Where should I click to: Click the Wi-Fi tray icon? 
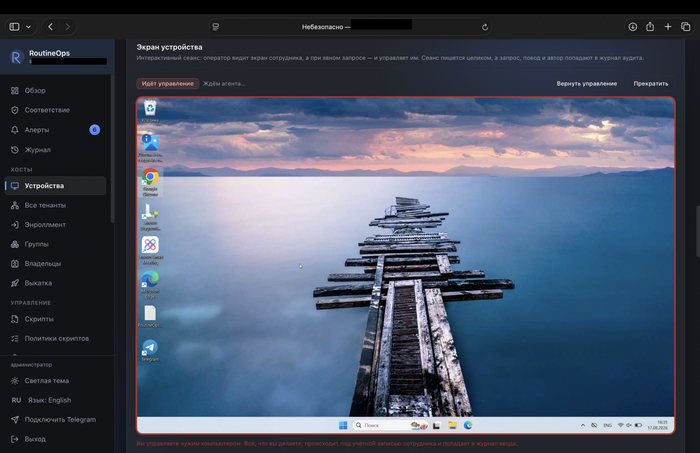(x=621, y=425)
